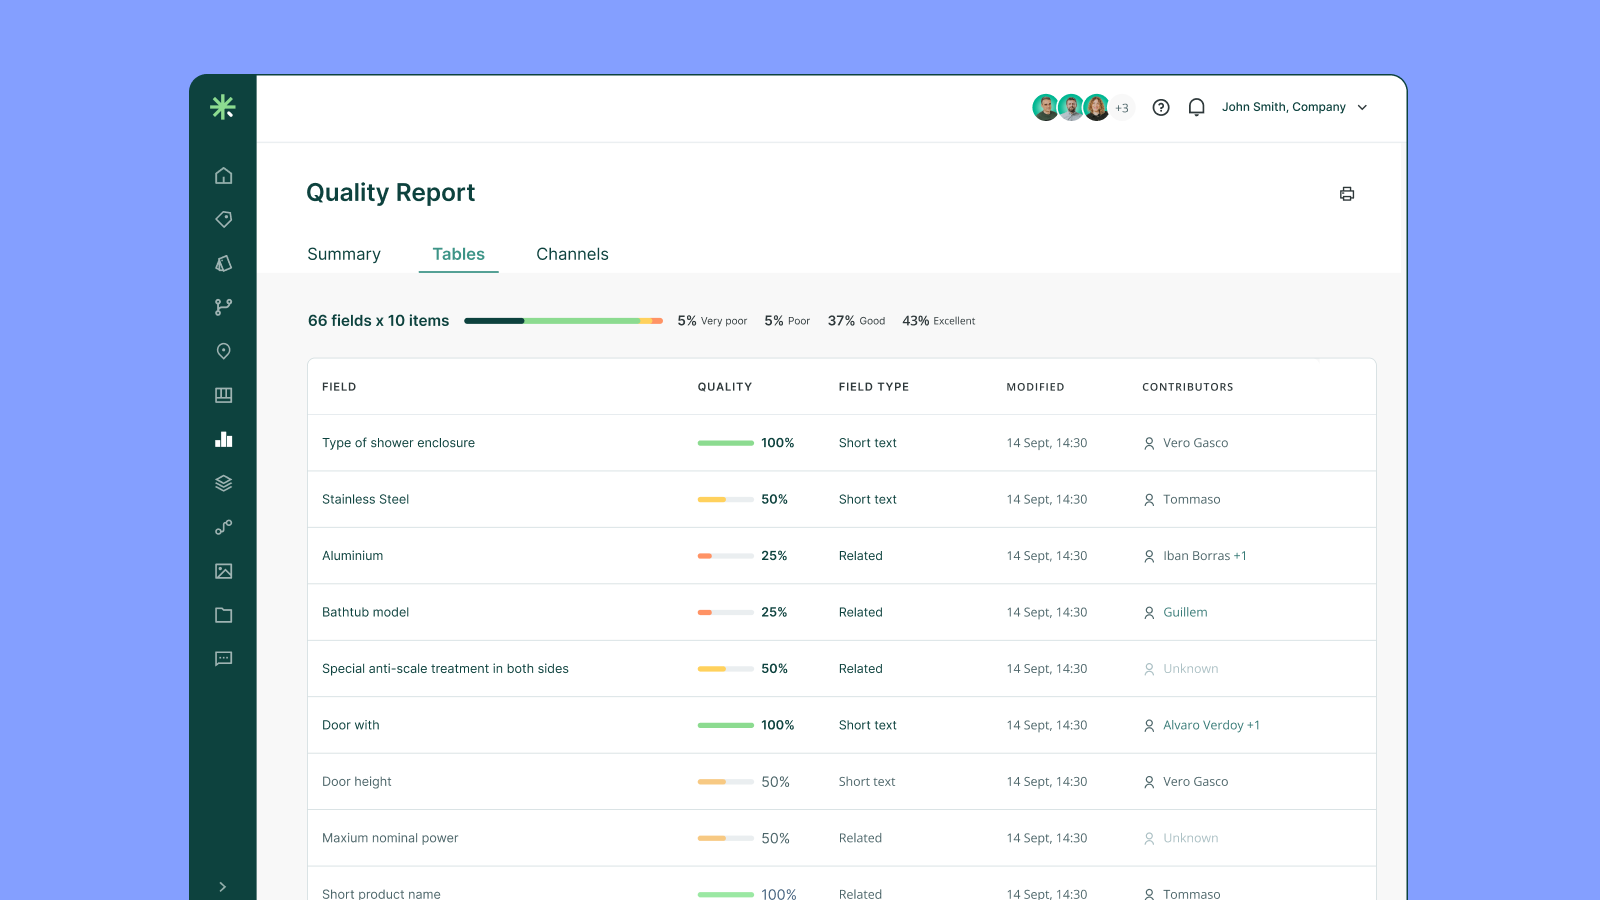1600x900 pixels.
Task: Switch to the Summary tab
Action: click(343, 254)
